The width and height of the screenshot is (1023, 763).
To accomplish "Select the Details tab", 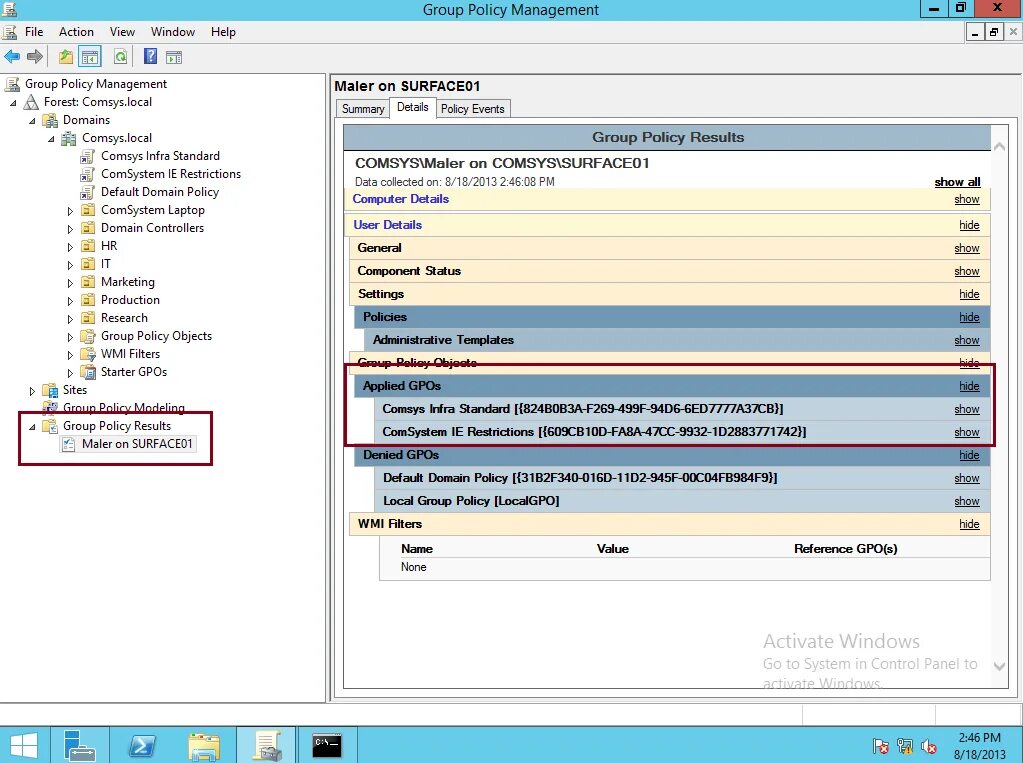I will point(412,108).
